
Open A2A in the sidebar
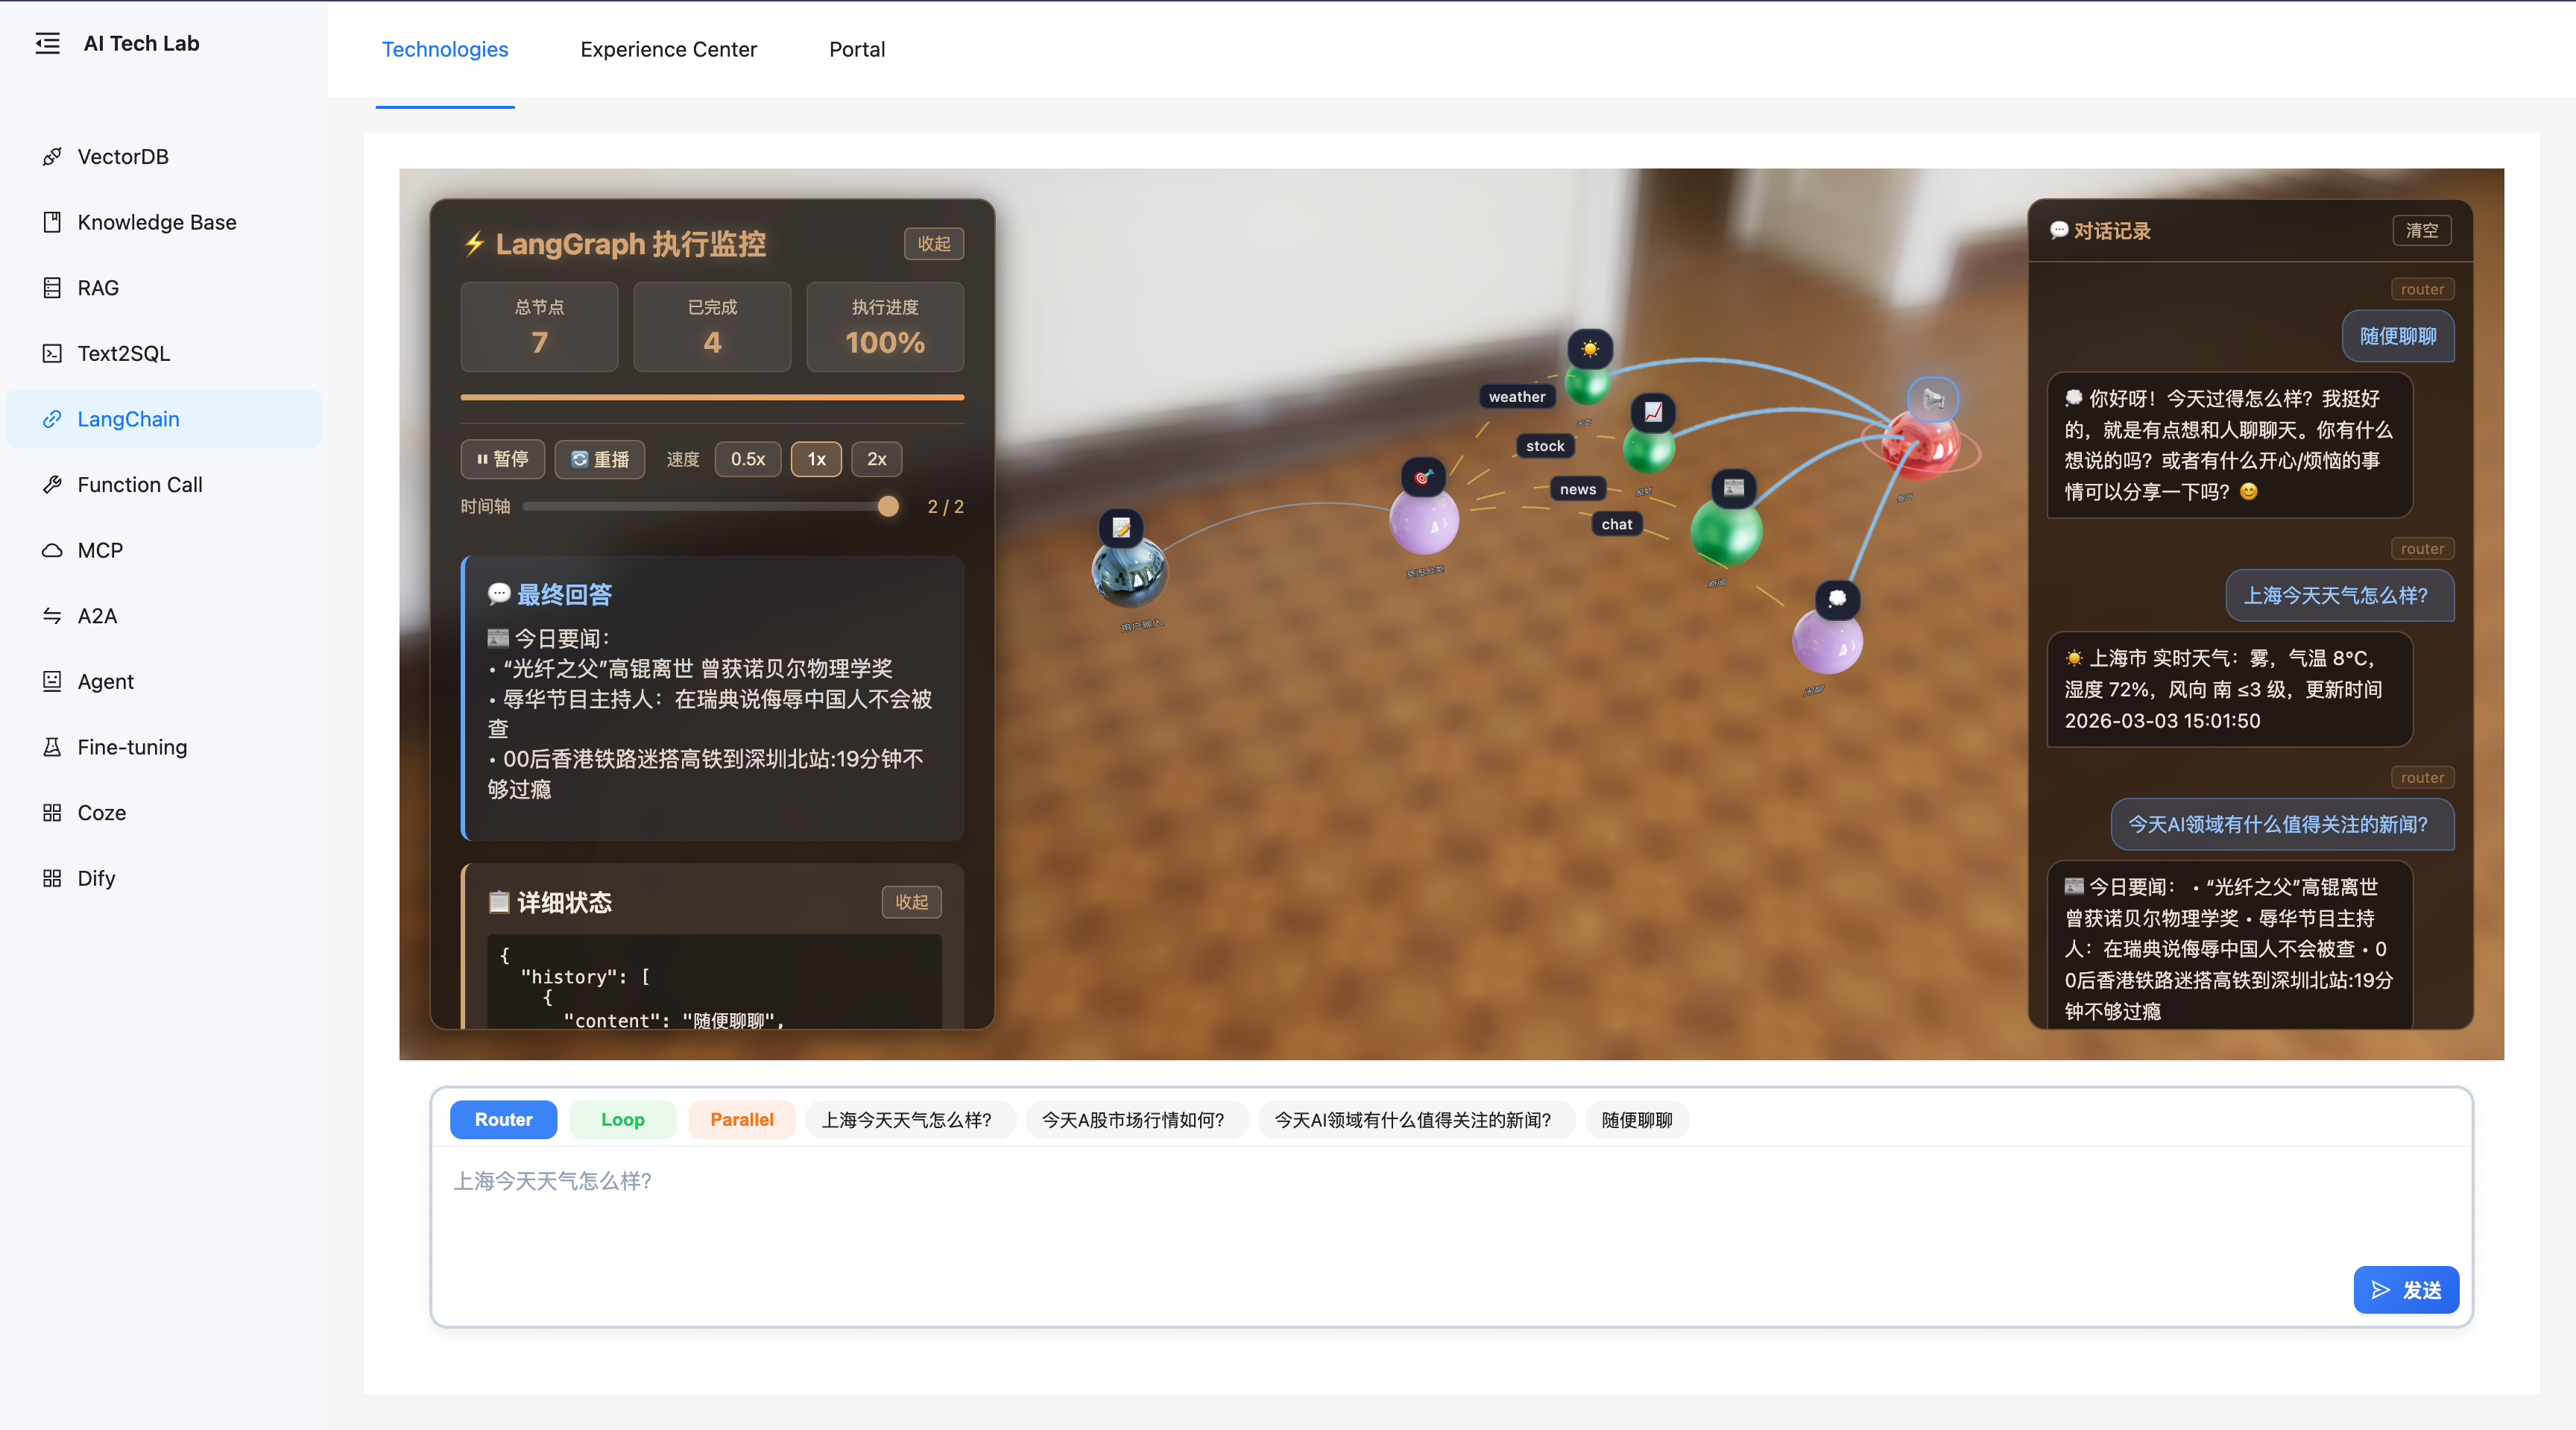(x=164, y=616)
